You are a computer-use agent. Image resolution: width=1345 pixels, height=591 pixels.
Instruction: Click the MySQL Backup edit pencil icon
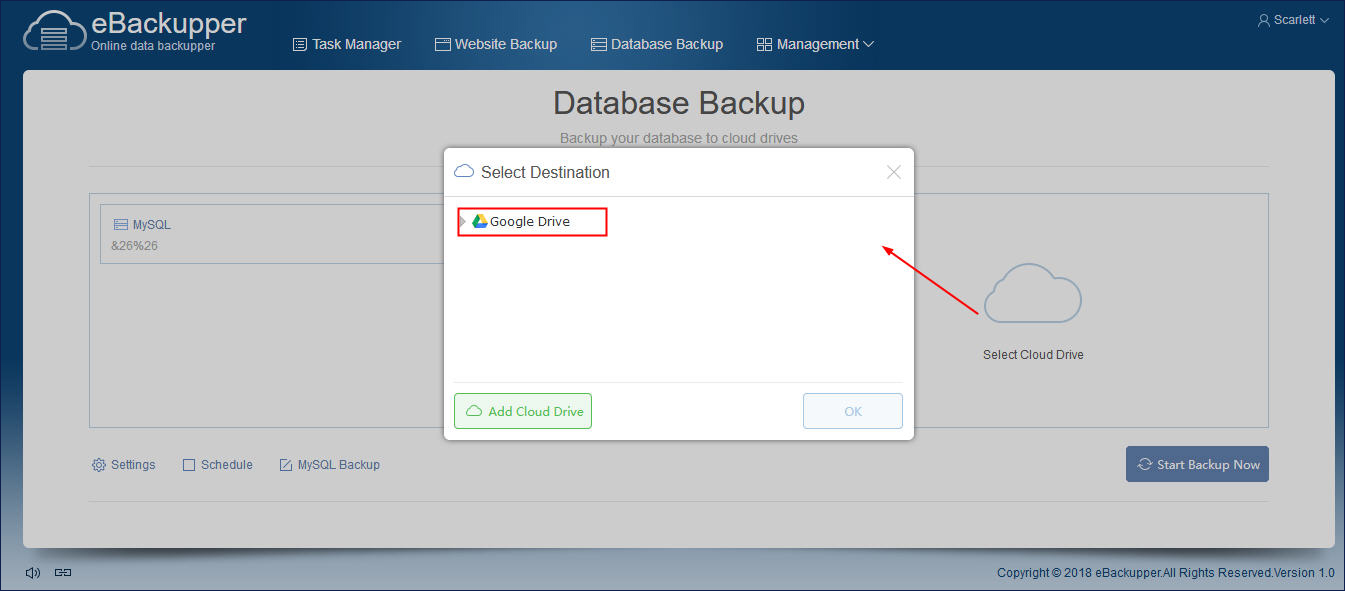(286, 465)
